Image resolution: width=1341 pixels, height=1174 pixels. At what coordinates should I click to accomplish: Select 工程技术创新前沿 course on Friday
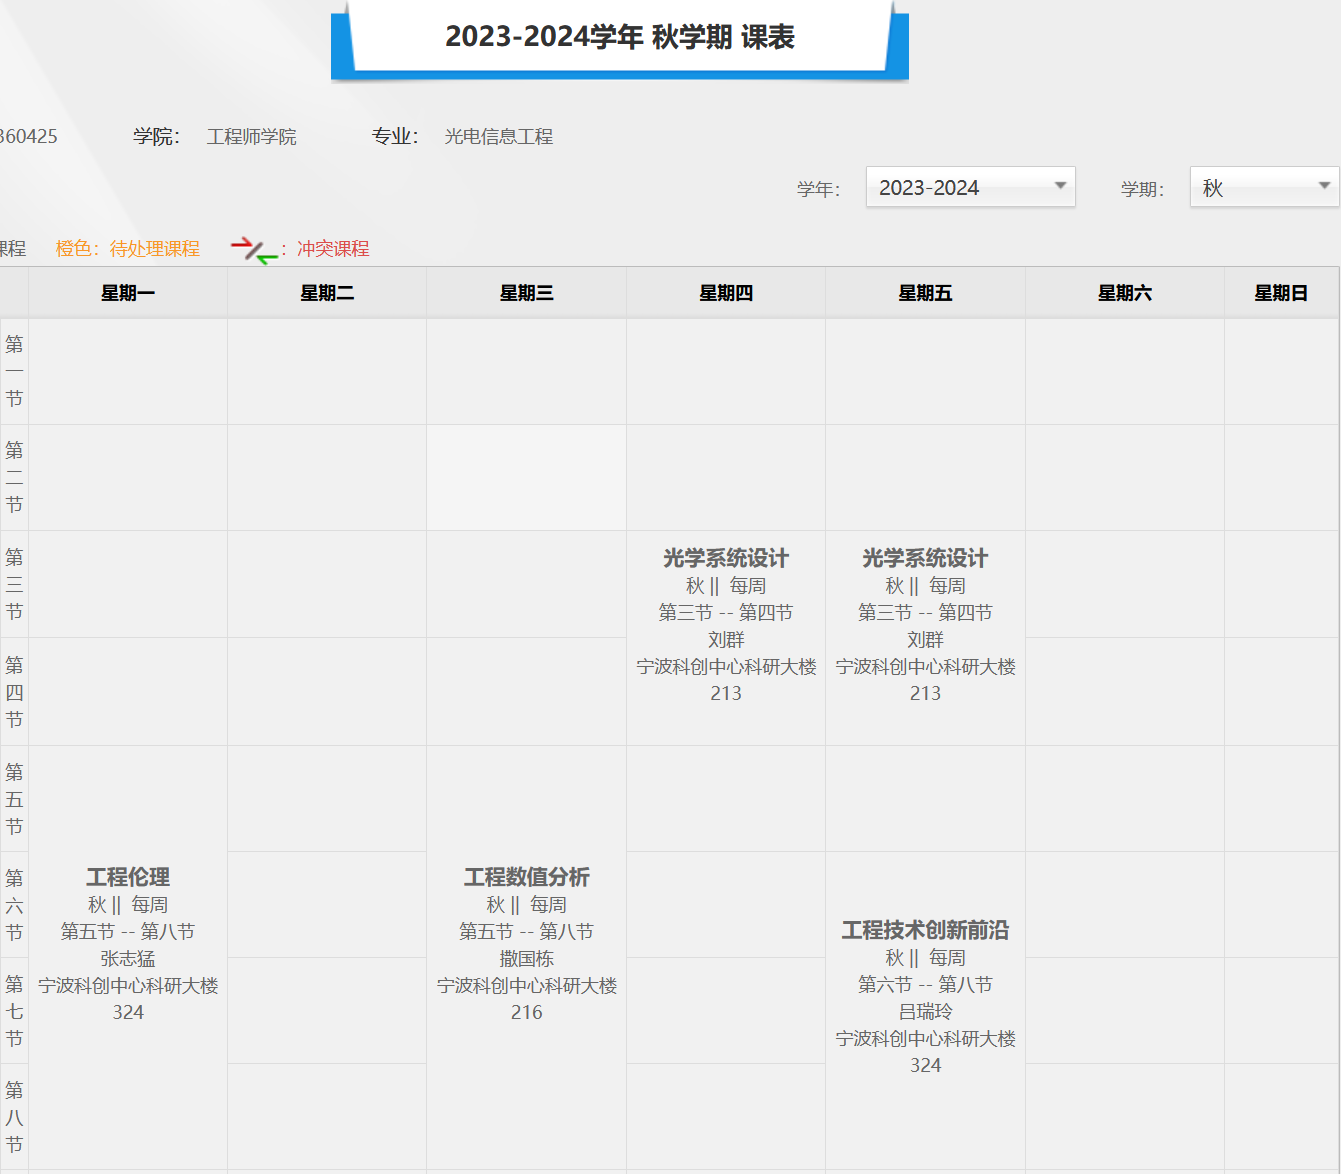pos(925,997)
